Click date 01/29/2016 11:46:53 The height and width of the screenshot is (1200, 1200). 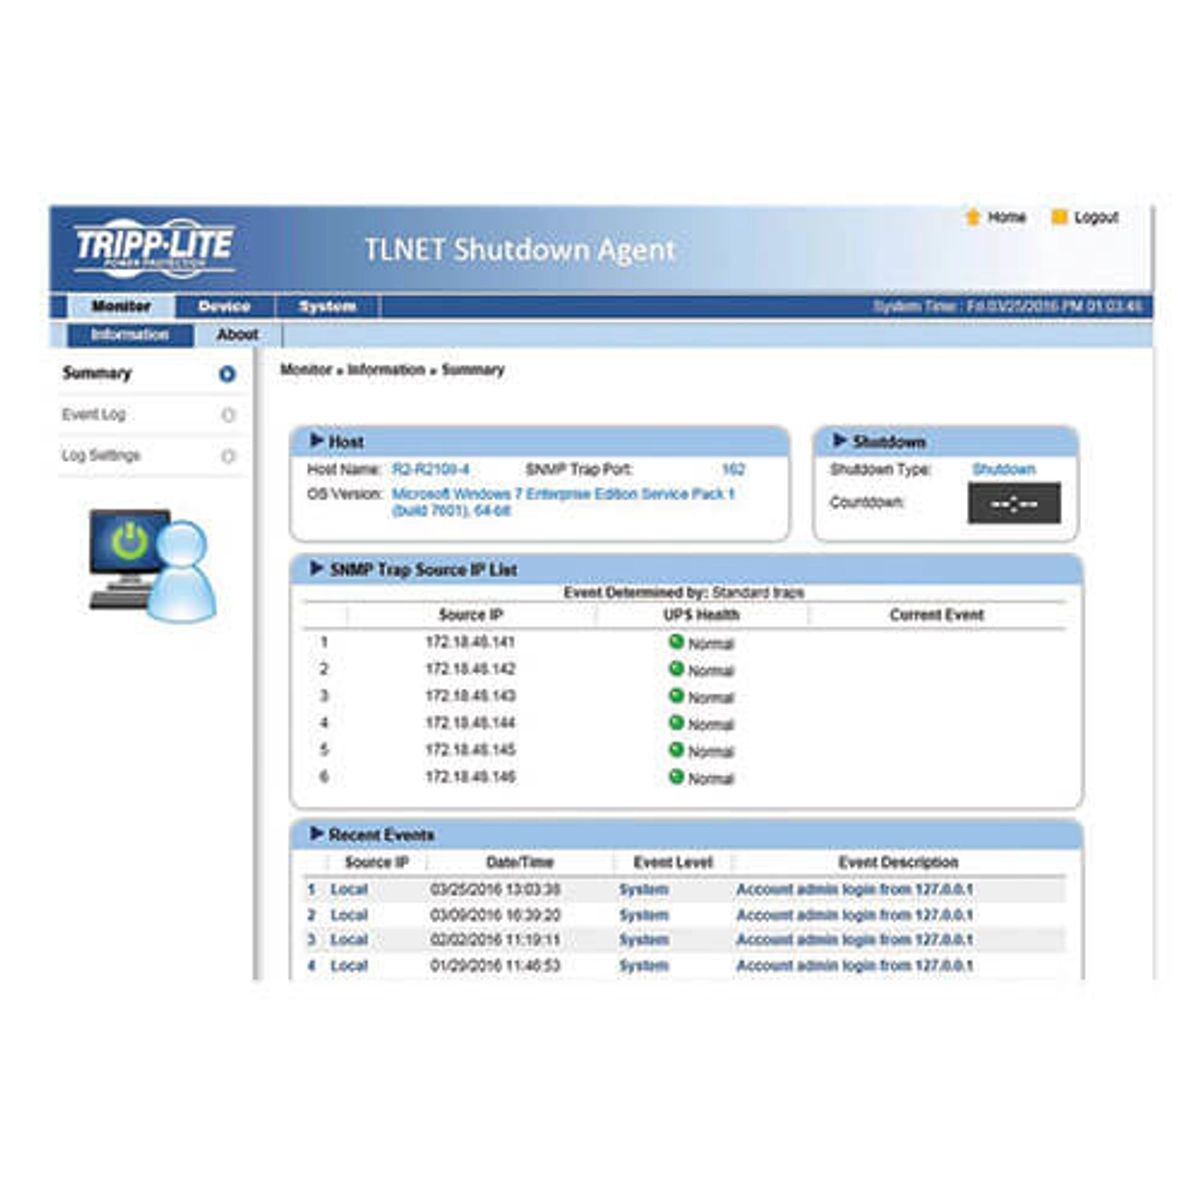tap(495, 966)
